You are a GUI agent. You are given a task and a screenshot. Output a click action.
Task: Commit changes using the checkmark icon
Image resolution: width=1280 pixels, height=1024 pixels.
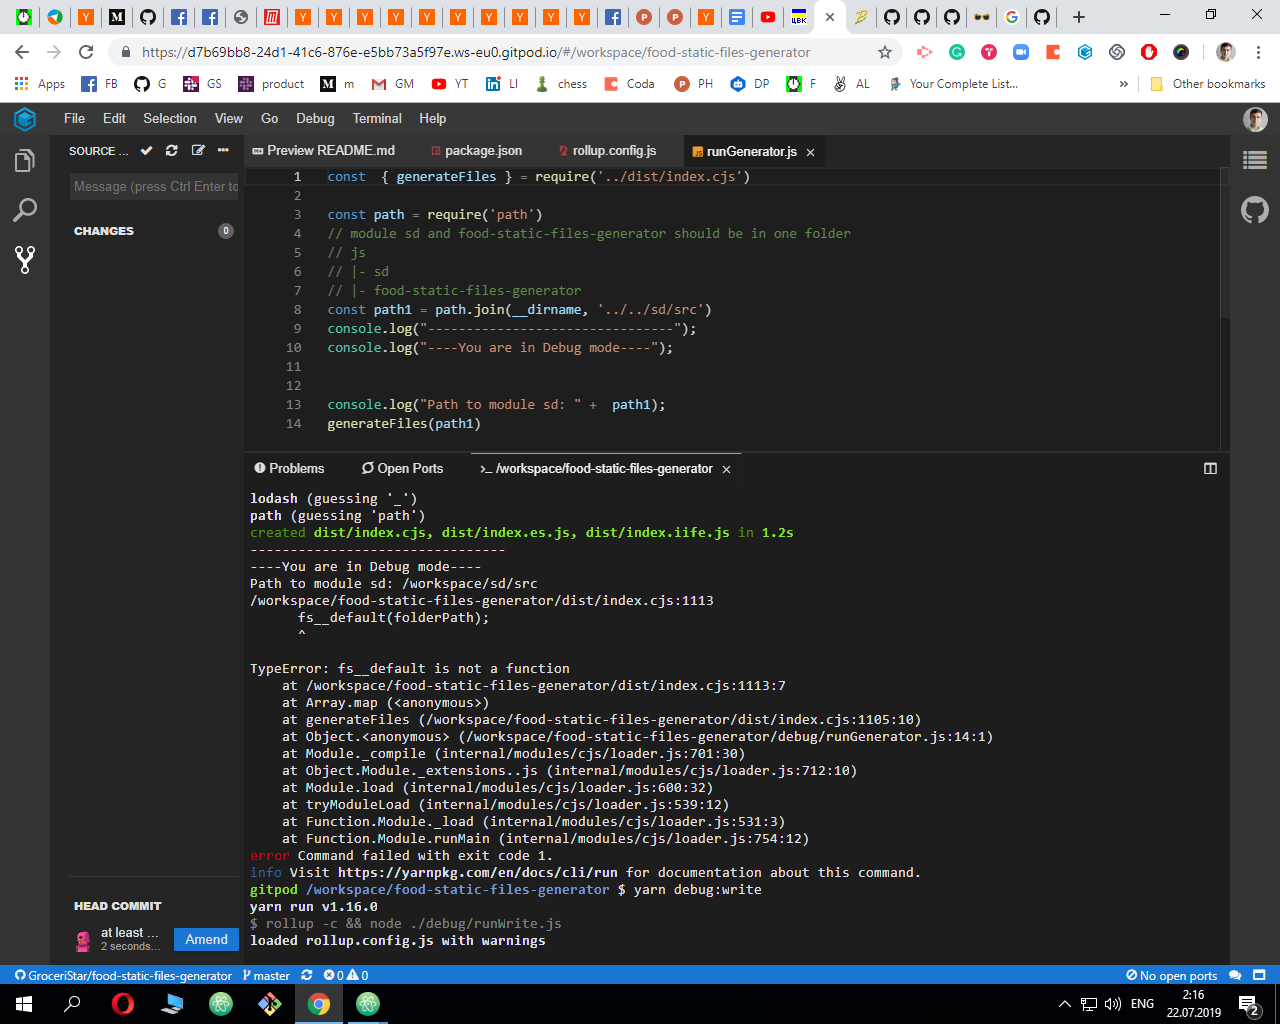(146, 150)
